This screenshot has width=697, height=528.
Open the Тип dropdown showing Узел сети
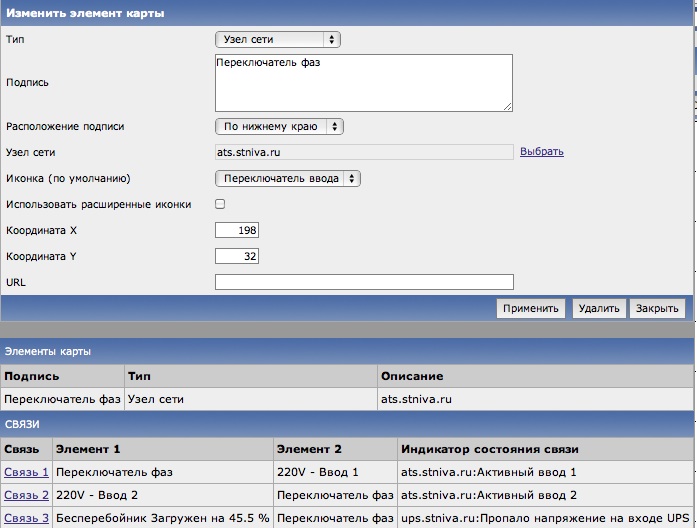(278, 40)
